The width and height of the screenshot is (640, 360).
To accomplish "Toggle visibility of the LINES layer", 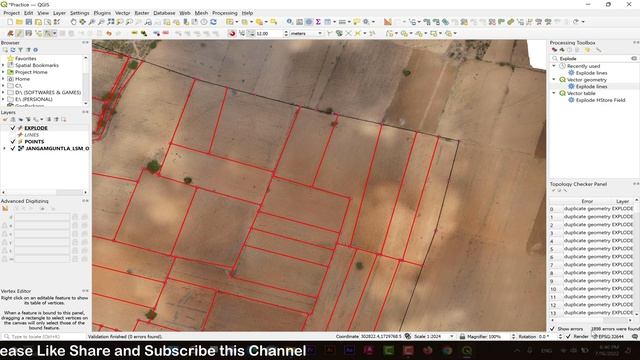I will 13,135.
